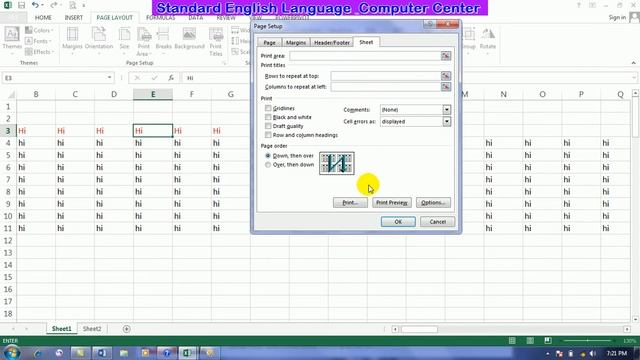
Task: Collapse the ribbon with the arrow
Action: click(633, 63)
